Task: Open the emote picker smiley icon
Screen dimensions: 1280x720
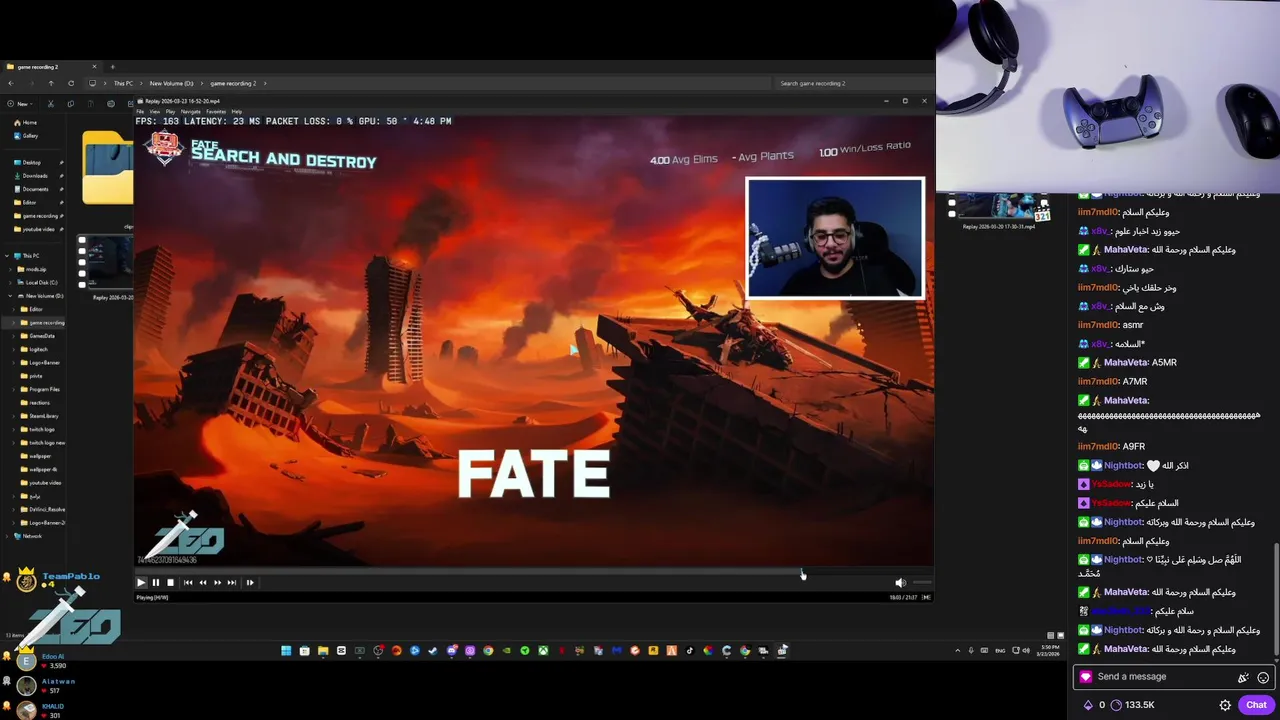Action: (x=1263, y=677)
